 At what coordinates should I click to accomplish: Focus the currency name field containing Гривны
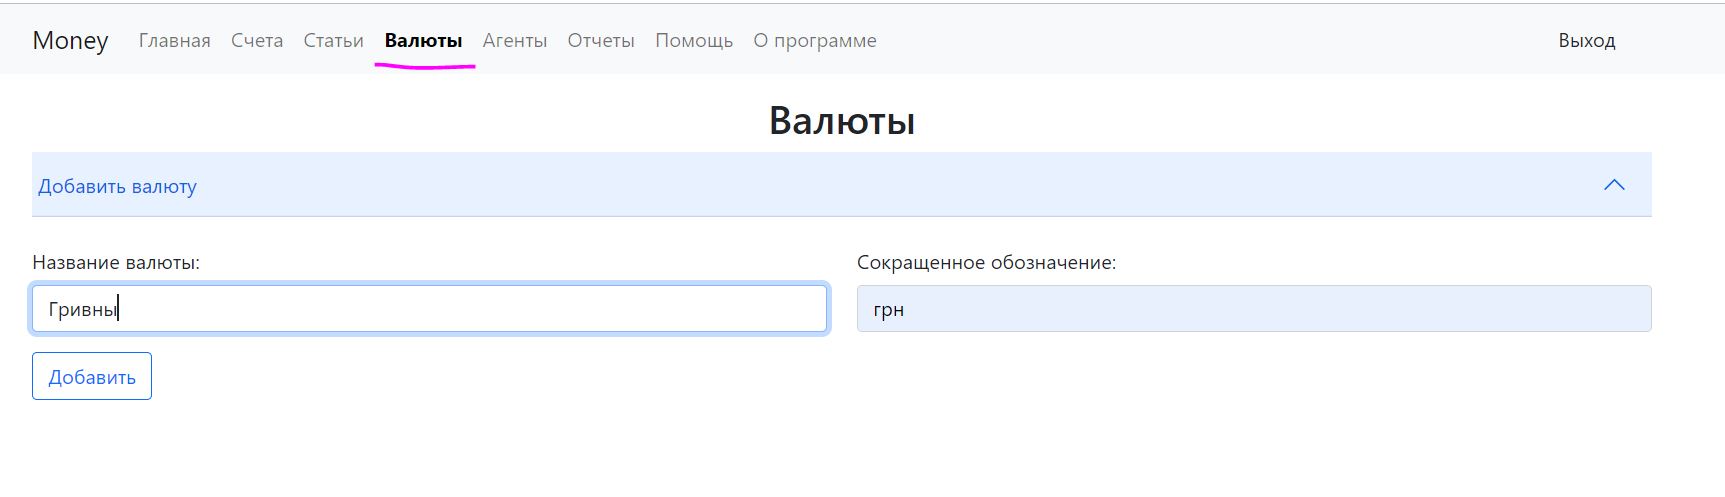(x=429, y=309)
